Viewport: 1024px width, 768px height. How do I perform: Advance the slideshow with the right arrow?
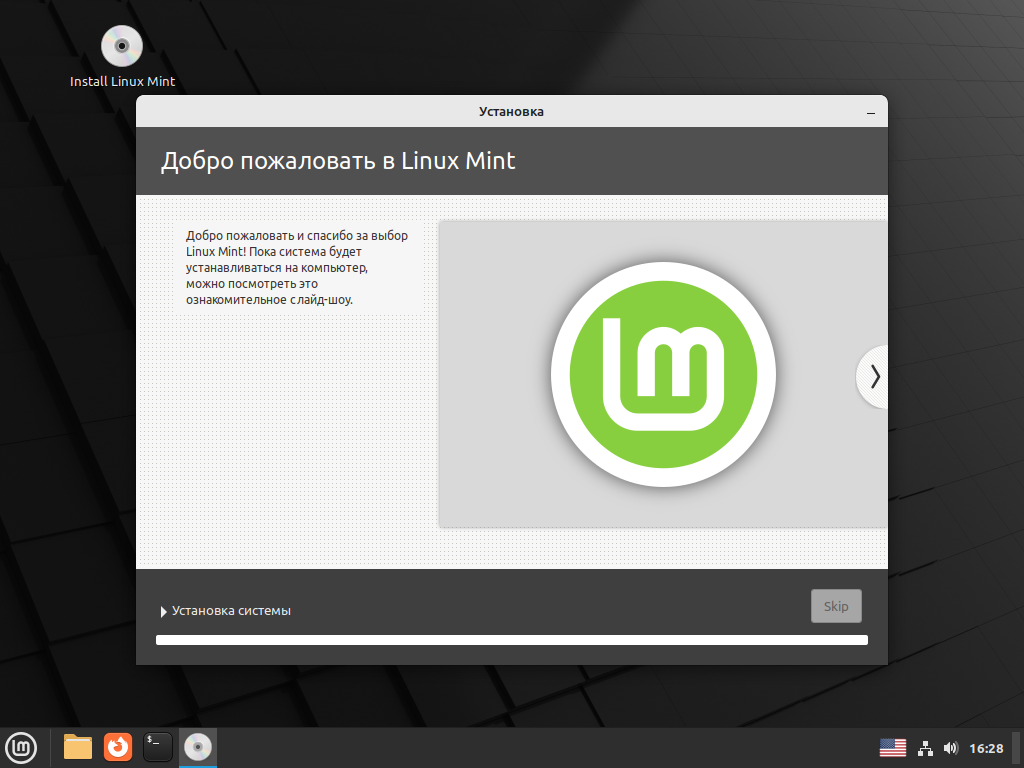tap(874, 376)
